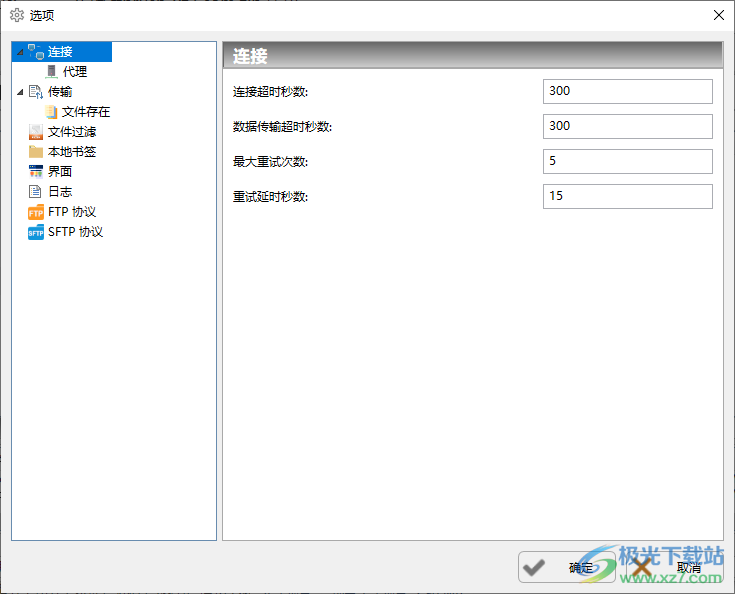
Task: Click the 重试延时秒数 label
Action: (x=270, y=196)
